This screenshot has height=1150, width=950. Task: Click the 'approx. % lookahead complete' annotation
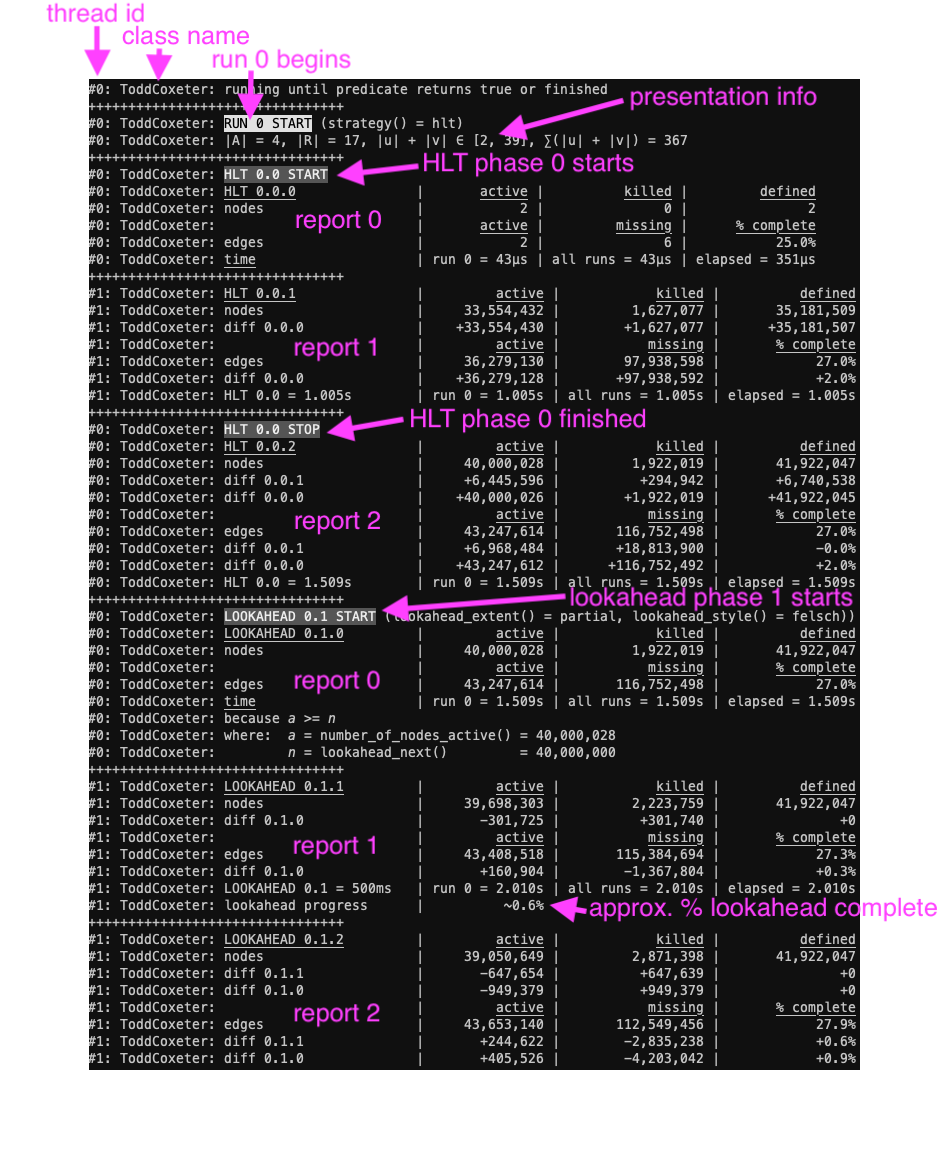(762, 909)
